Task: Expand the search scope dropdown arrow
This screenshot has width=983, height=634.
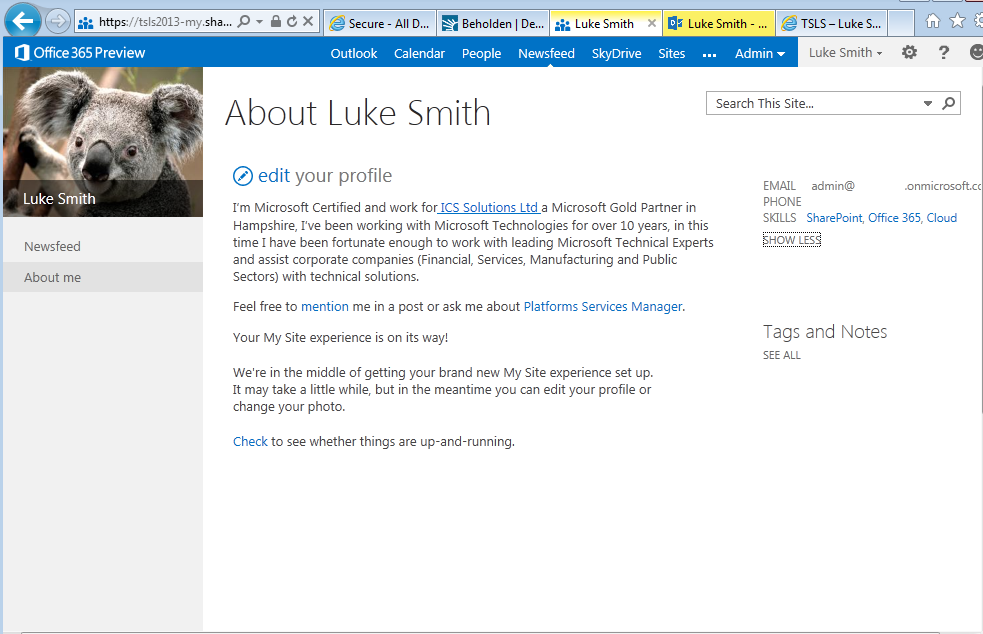Action: click(x=928, y=103)
